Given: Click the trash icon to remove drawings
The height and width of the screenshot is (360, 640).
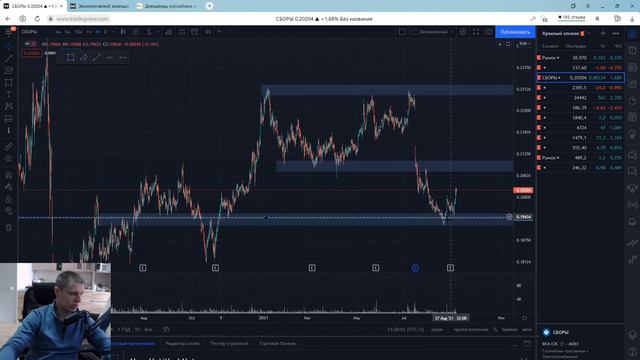Looking at the screenshot, I should pyautogui.click(x=9, y=228).
